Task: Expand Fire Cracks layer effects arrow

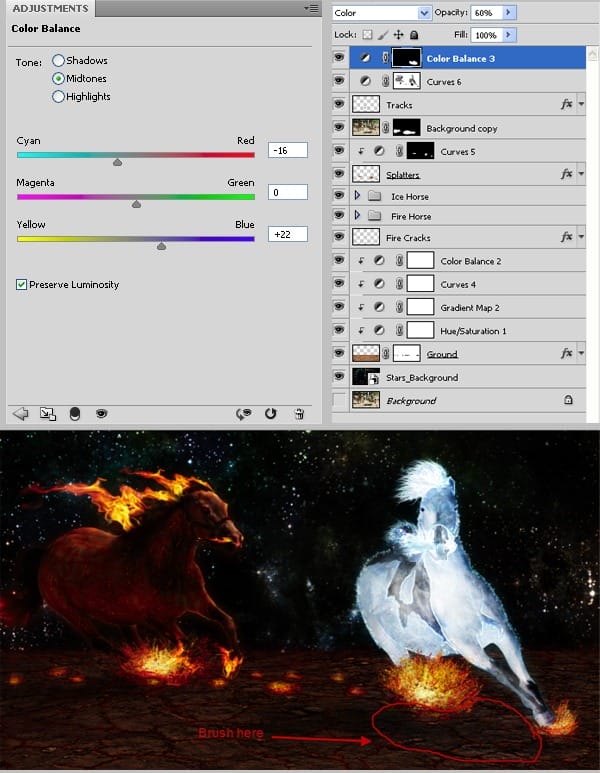Action: 581,237
